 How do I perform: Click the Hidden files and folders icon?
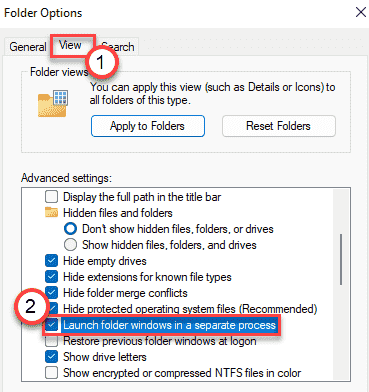click(x=51, y=212)
